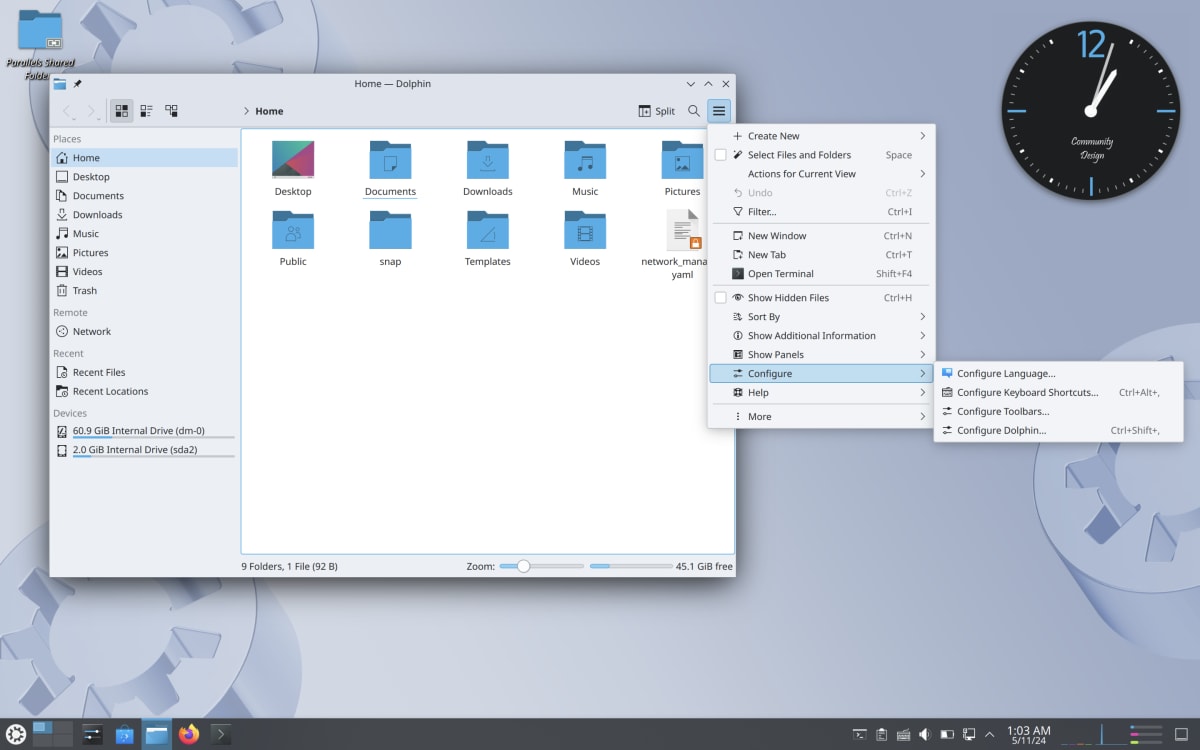Select the snap folder icon

coord(390,230)
